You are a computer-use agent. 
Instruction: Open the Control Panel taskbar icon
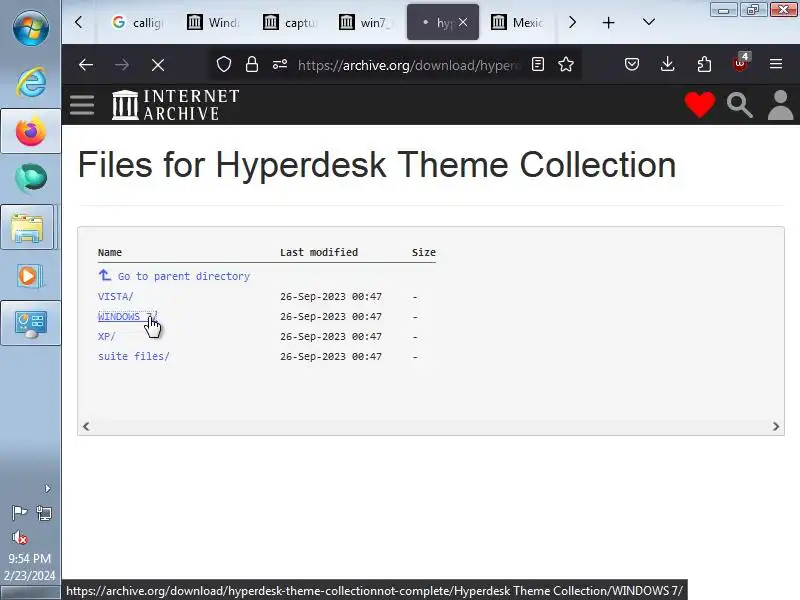click(31, 323)
